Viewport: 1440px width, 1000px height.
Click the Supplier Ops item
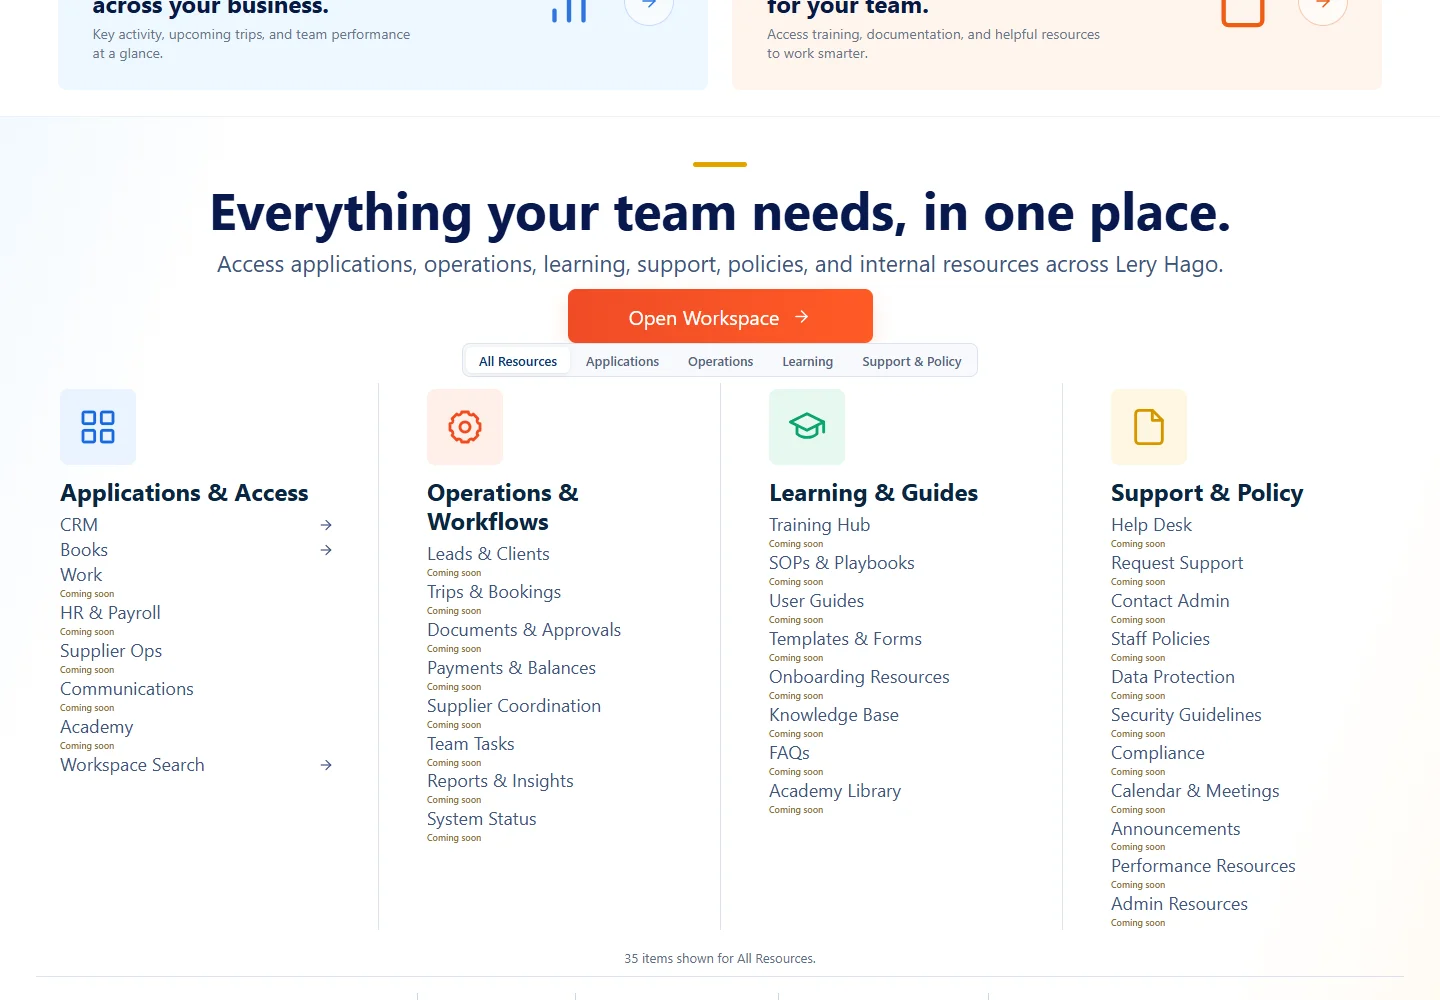click(111, 651)
